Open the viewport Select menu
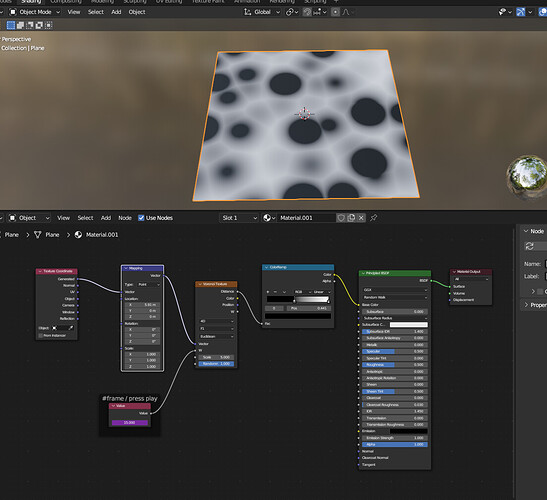The height and width of the screenshot is (500, 547). click(96, 12)
